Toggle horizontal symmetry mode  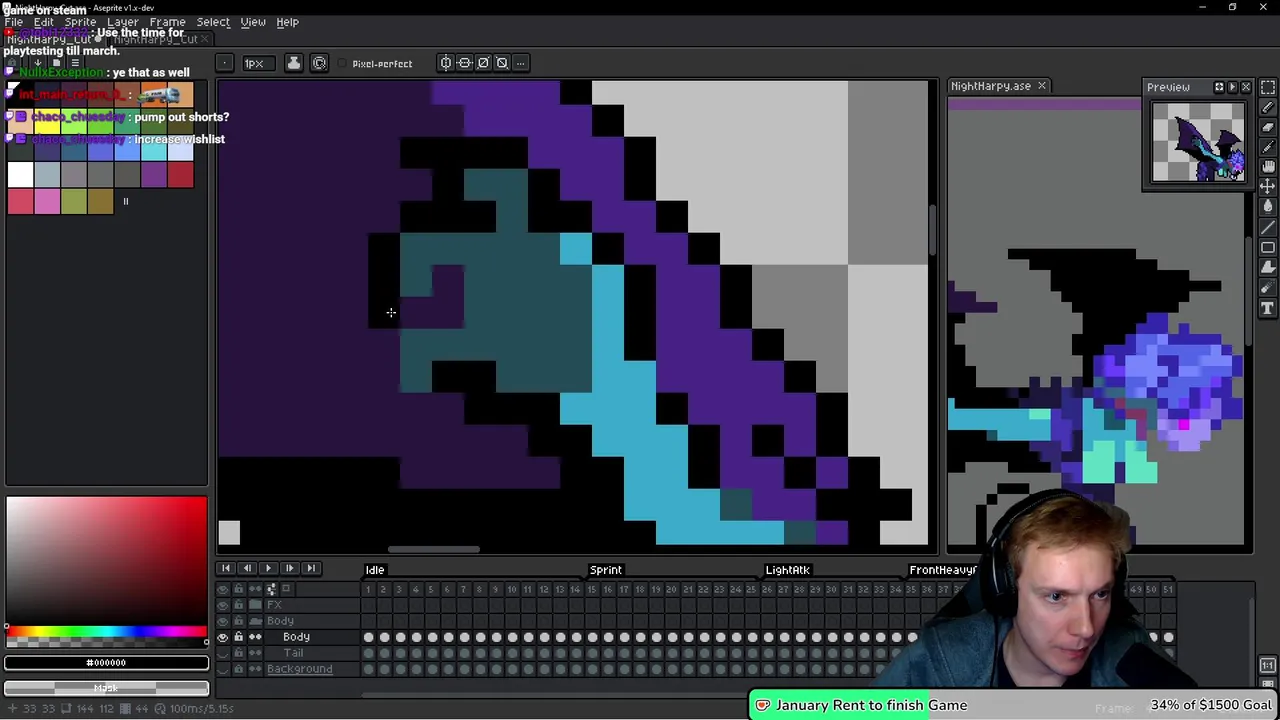[x=446, y=63]
